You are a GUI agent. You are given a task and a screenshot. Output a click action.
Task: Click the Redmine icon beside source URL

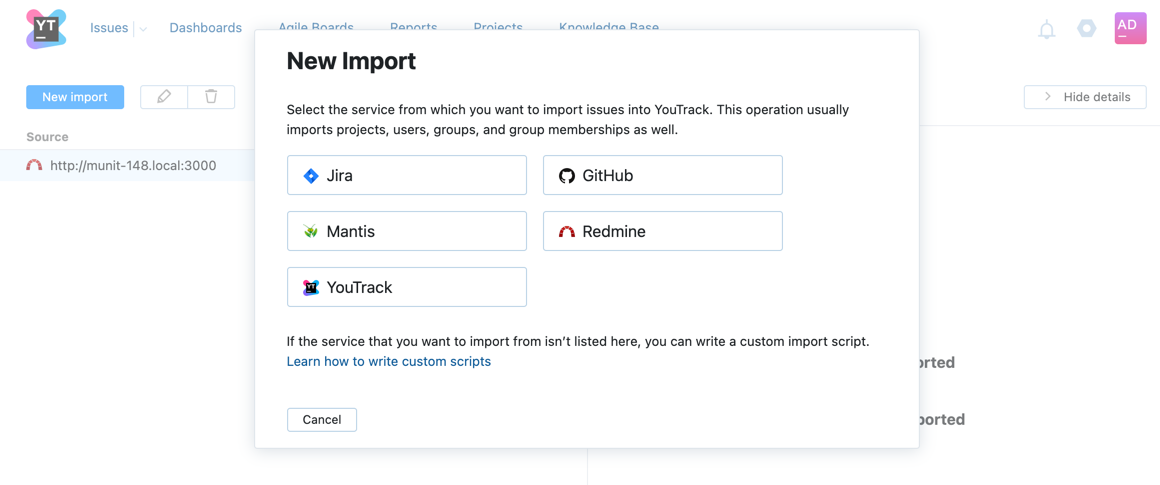pos(34,166)
